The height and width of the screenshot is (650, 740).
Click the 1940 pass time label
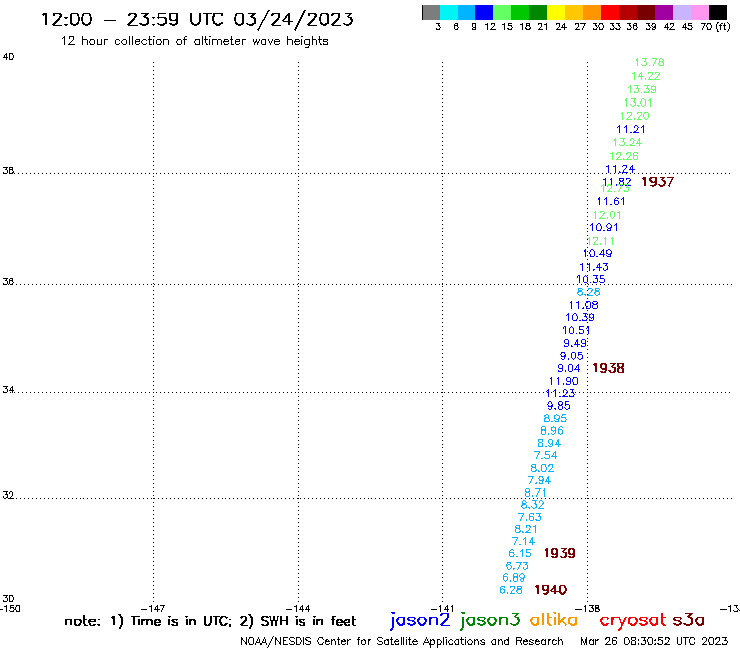click(551, 590)
